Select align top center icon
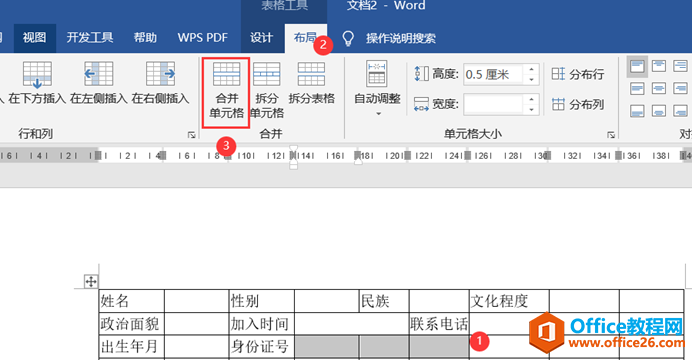 [659, 67]
